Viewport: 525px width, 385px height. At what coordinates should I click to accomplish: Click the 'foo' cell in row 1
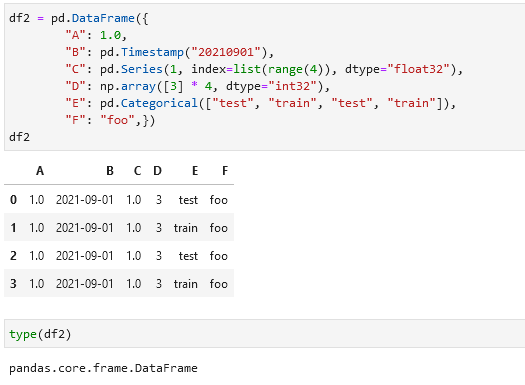tap(219, 228)
